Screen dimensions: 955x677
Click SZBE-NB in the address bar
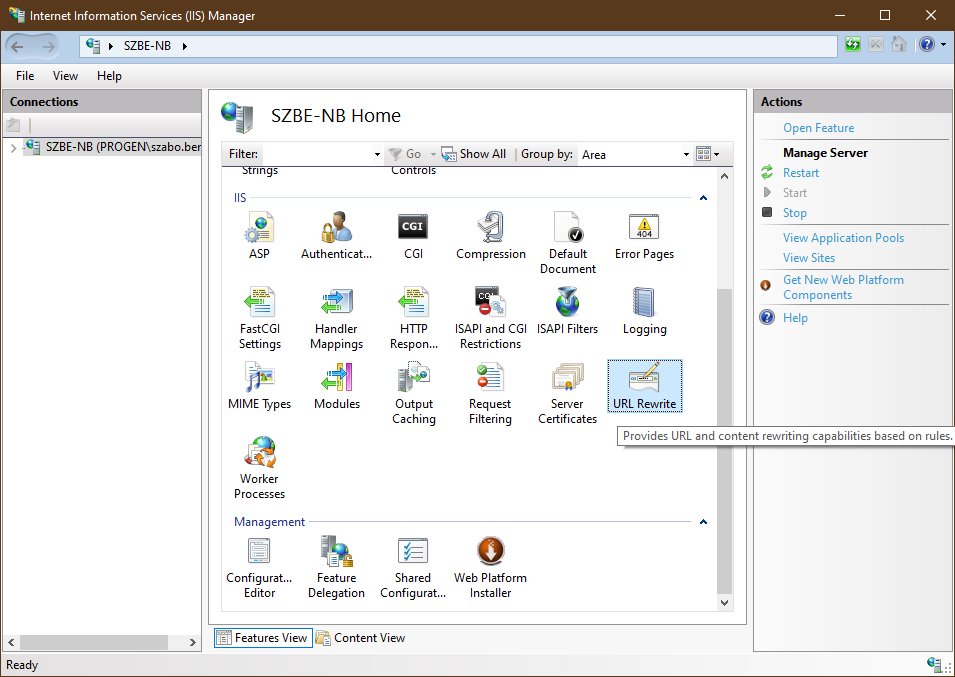pos(147,46)
